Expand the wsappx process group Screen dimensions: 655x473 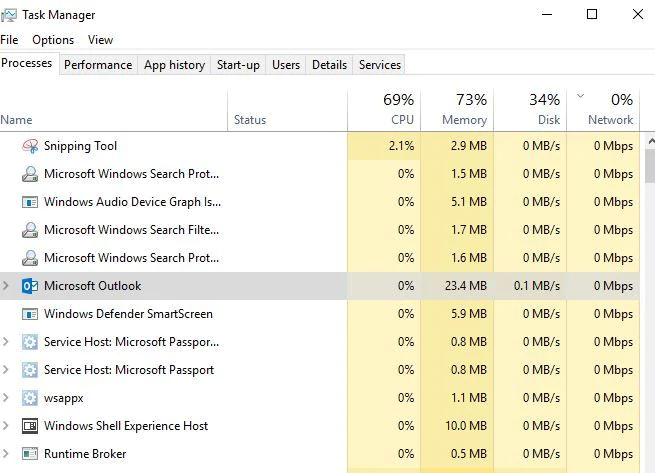6,398
